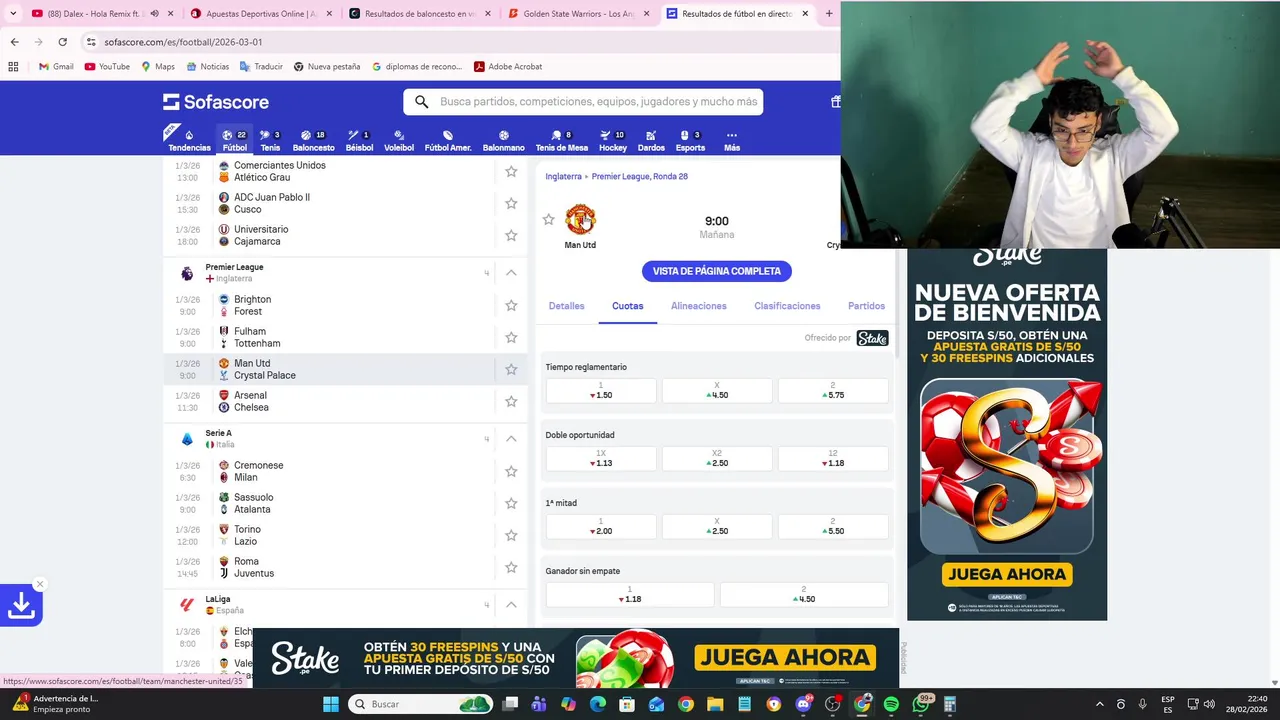Select the Hockey sport icon
Image resolution: width=1280 pixels, height=720 pixels.
click(613, 140)
